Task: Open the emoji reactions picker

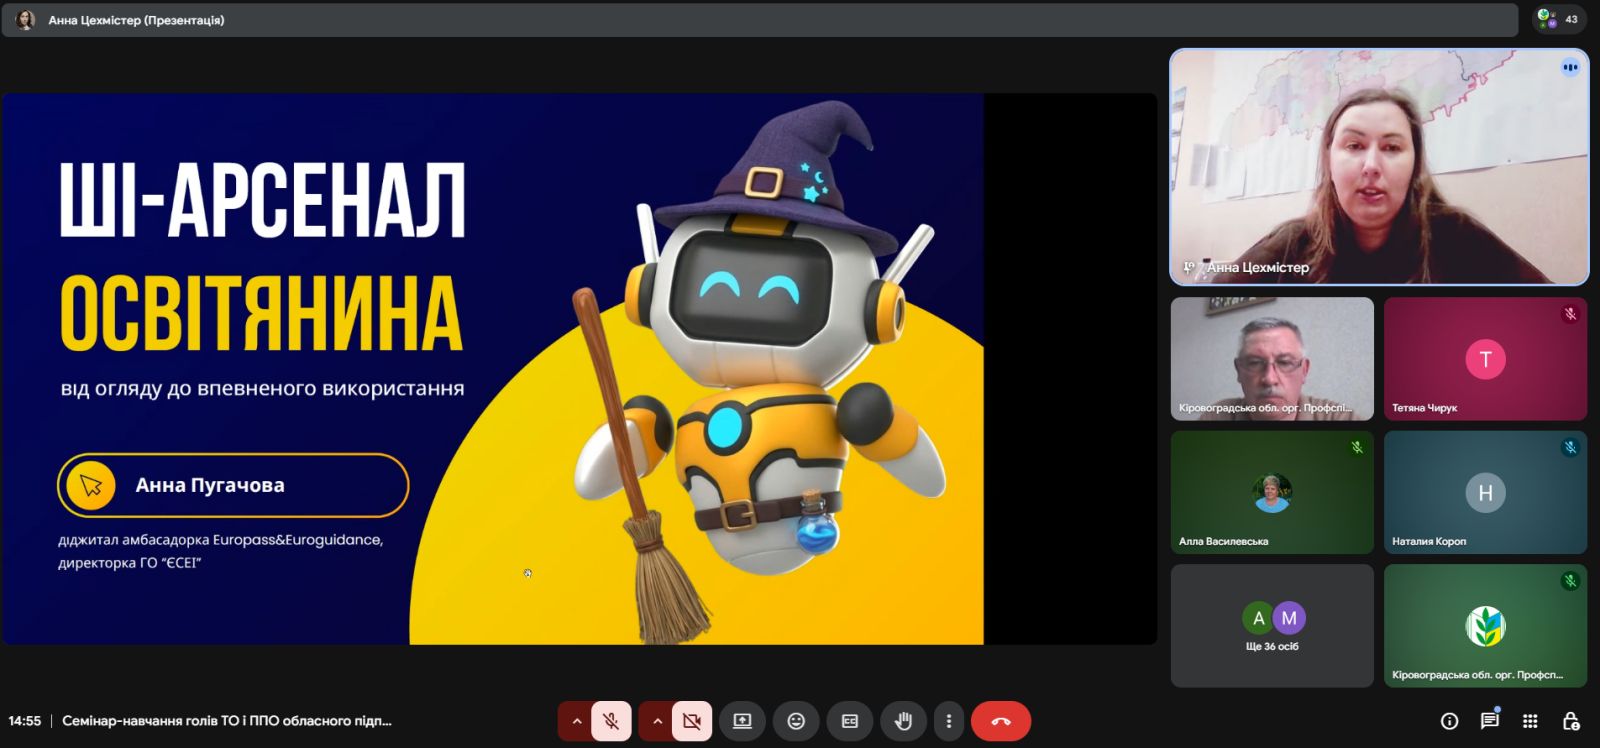Action: tap(796, 721)
